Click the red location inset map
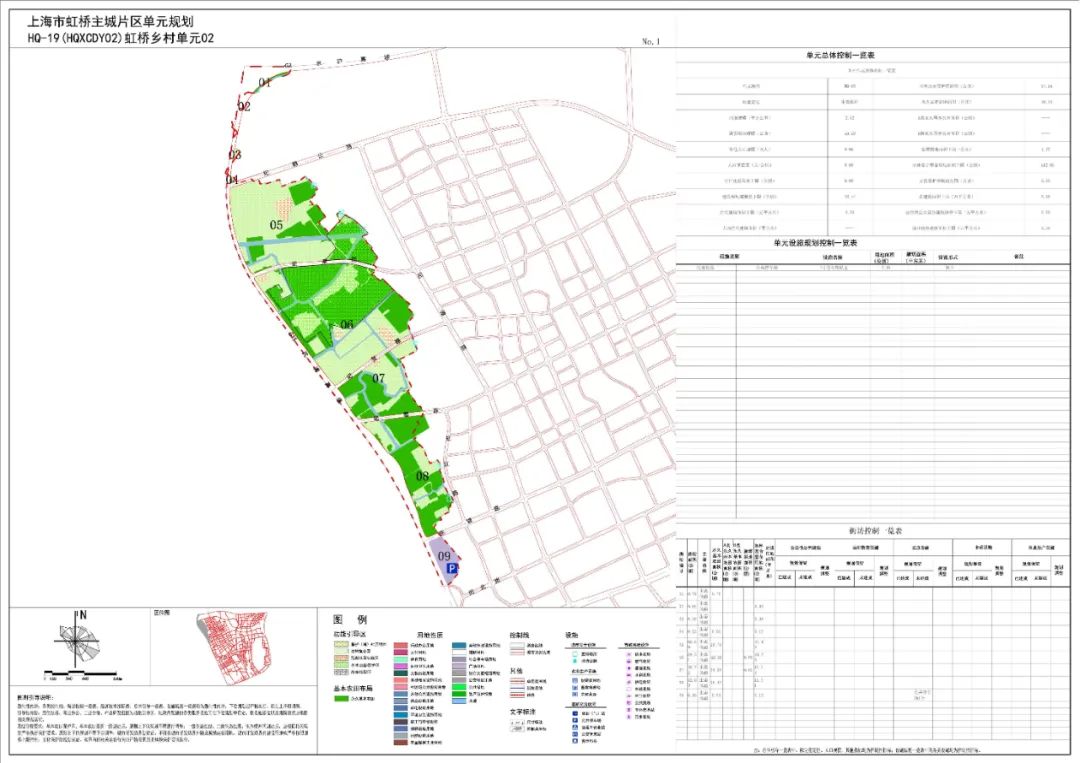 click(x=231, y=647)
